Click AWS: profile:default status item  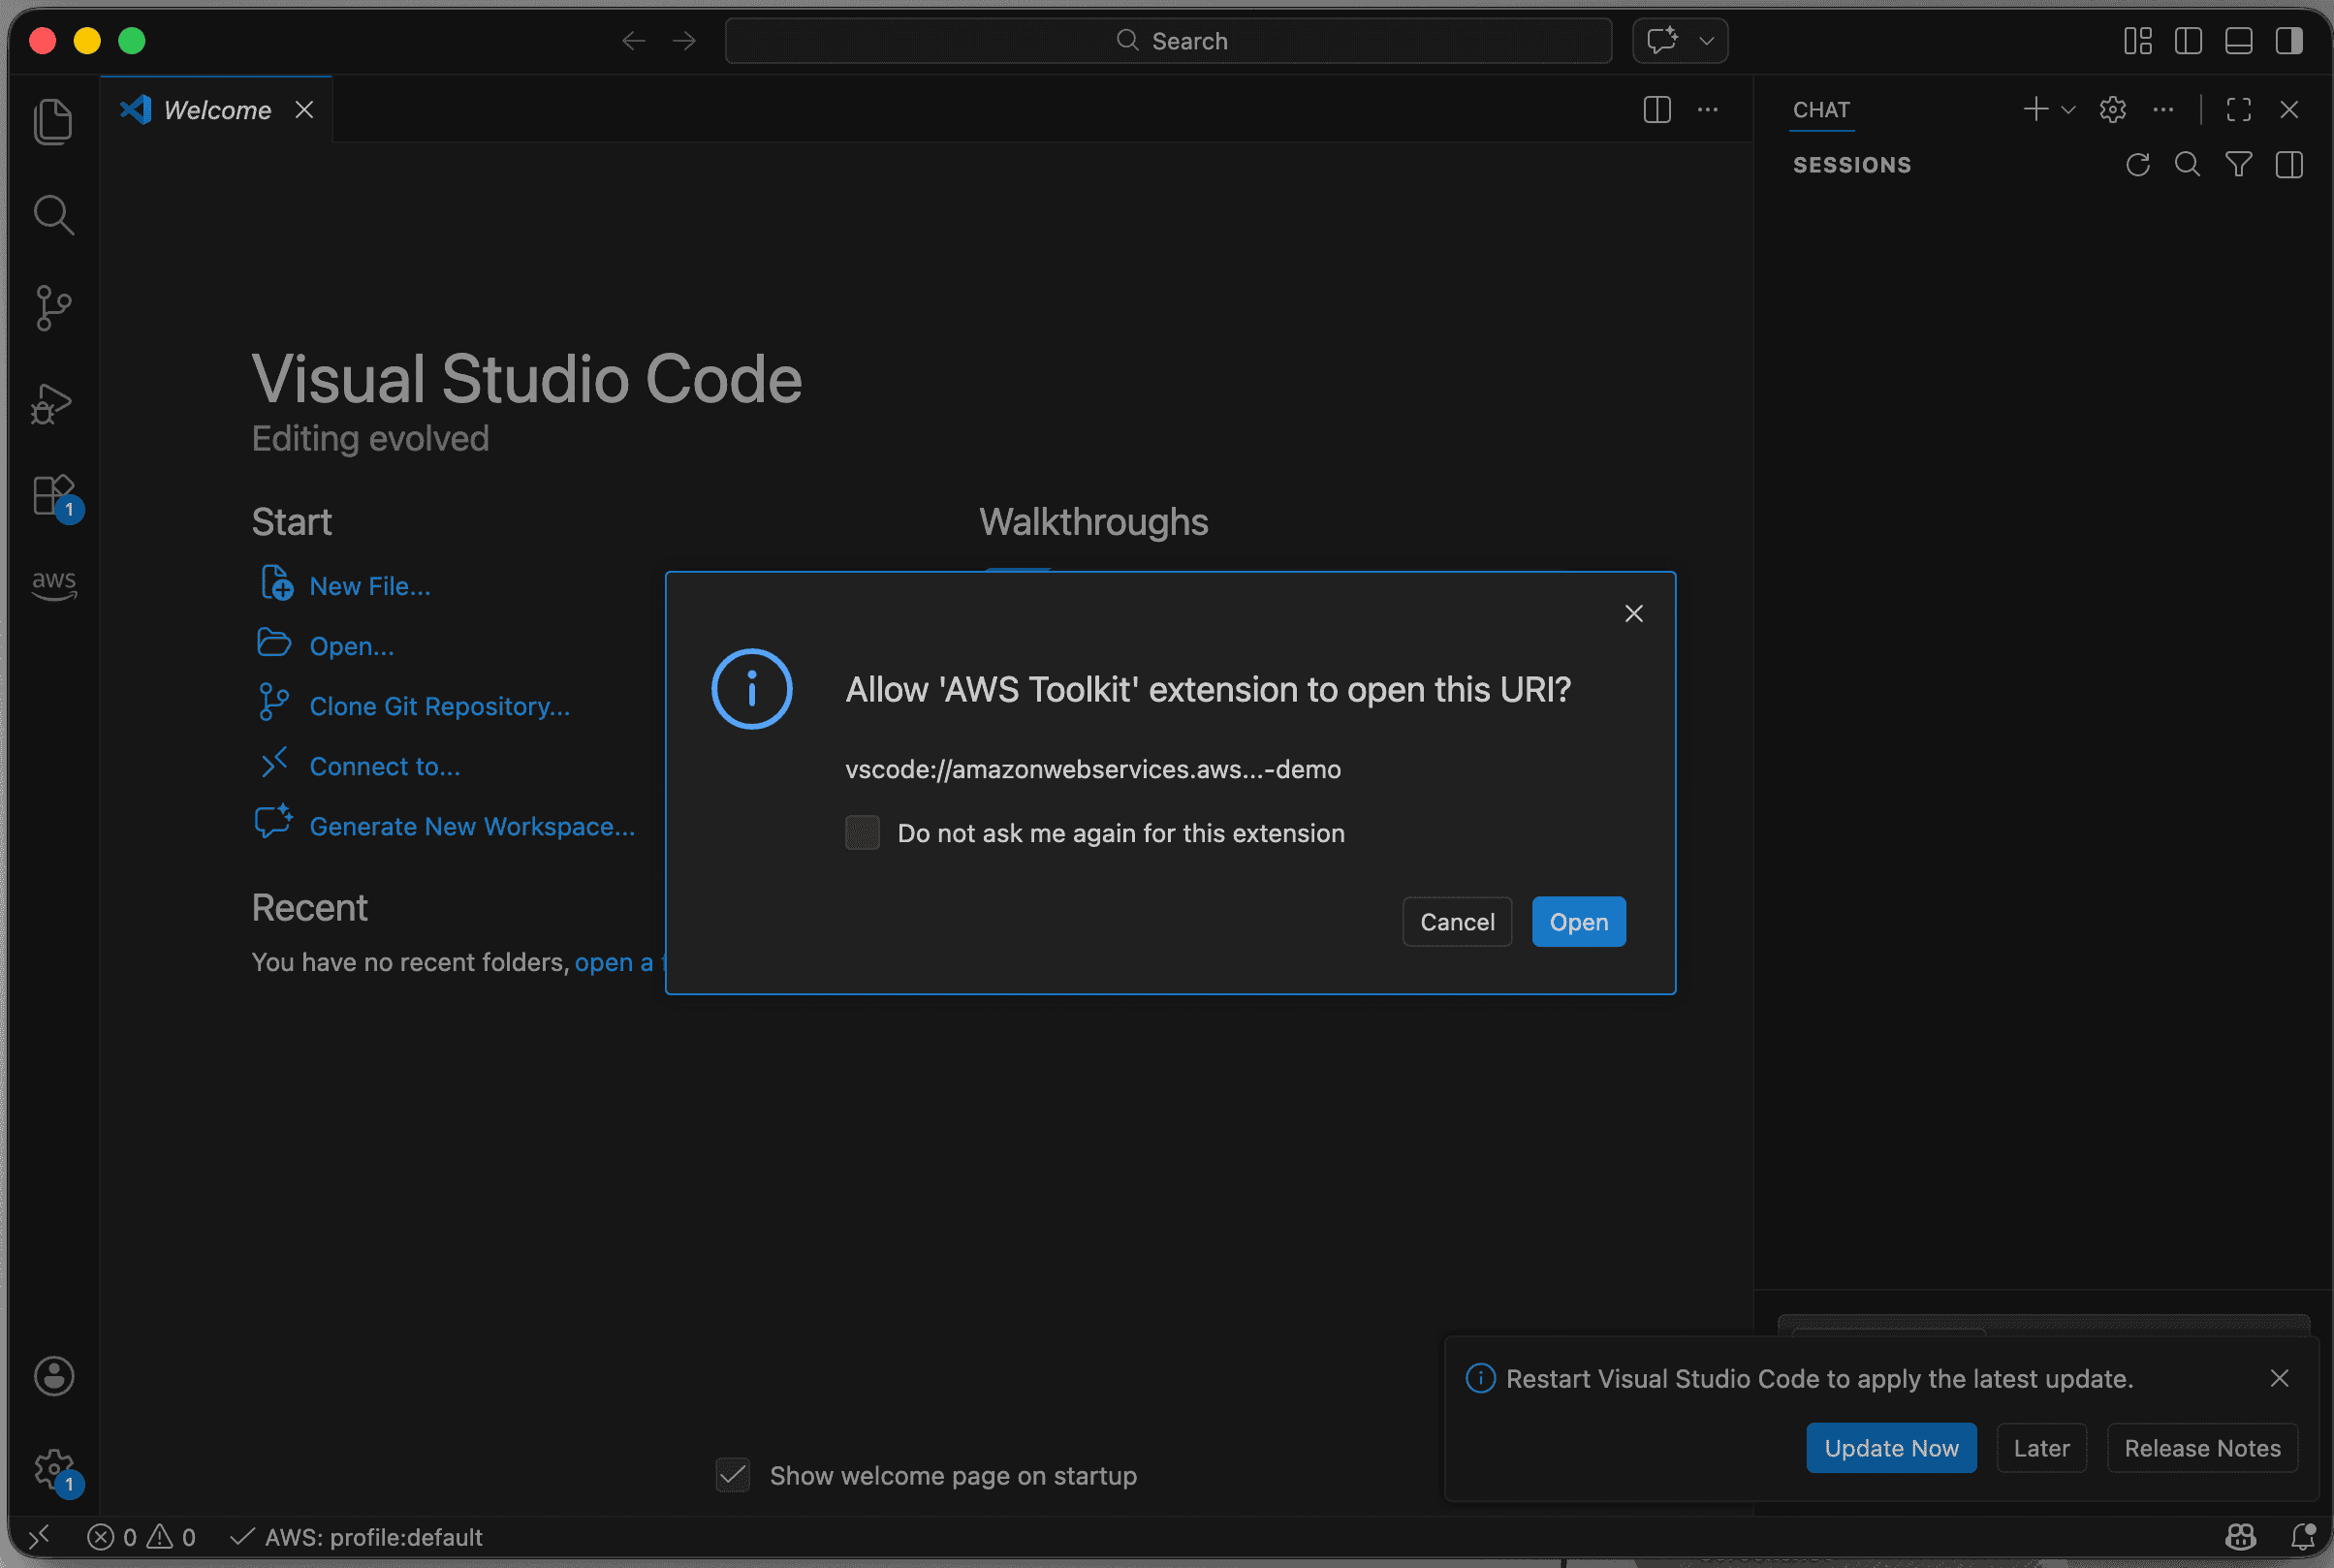(355, 1536)
